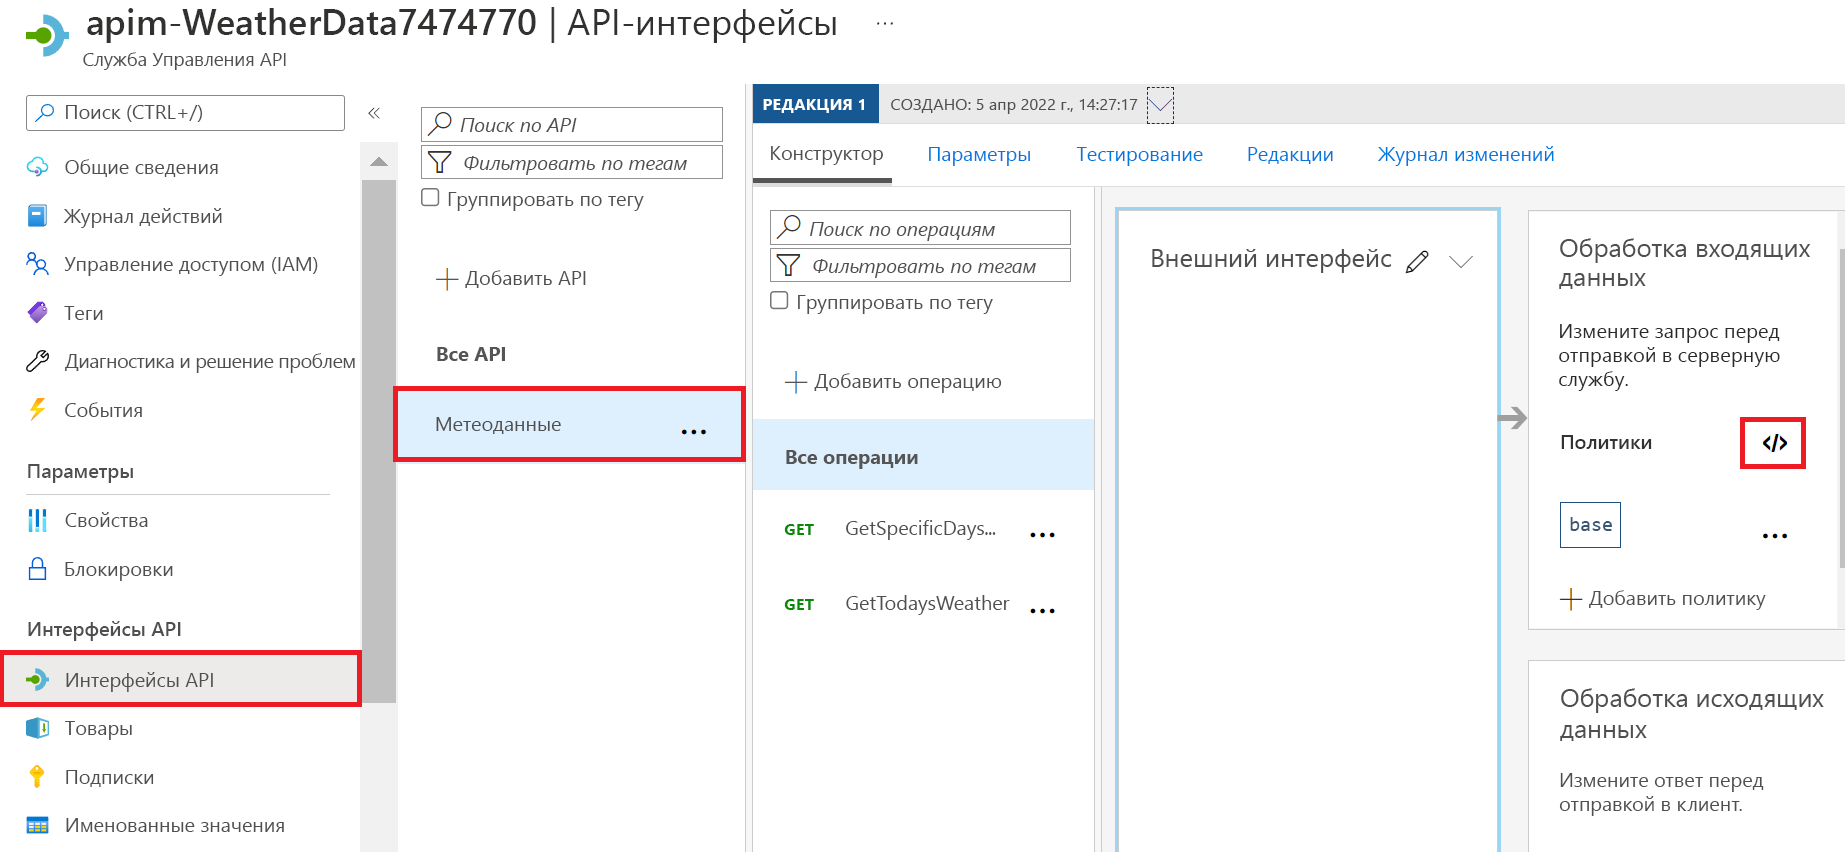The height and width of the screenshot is (852, 1845).
Task: Focus the Поиск по API field
Action: click(572, 124)
